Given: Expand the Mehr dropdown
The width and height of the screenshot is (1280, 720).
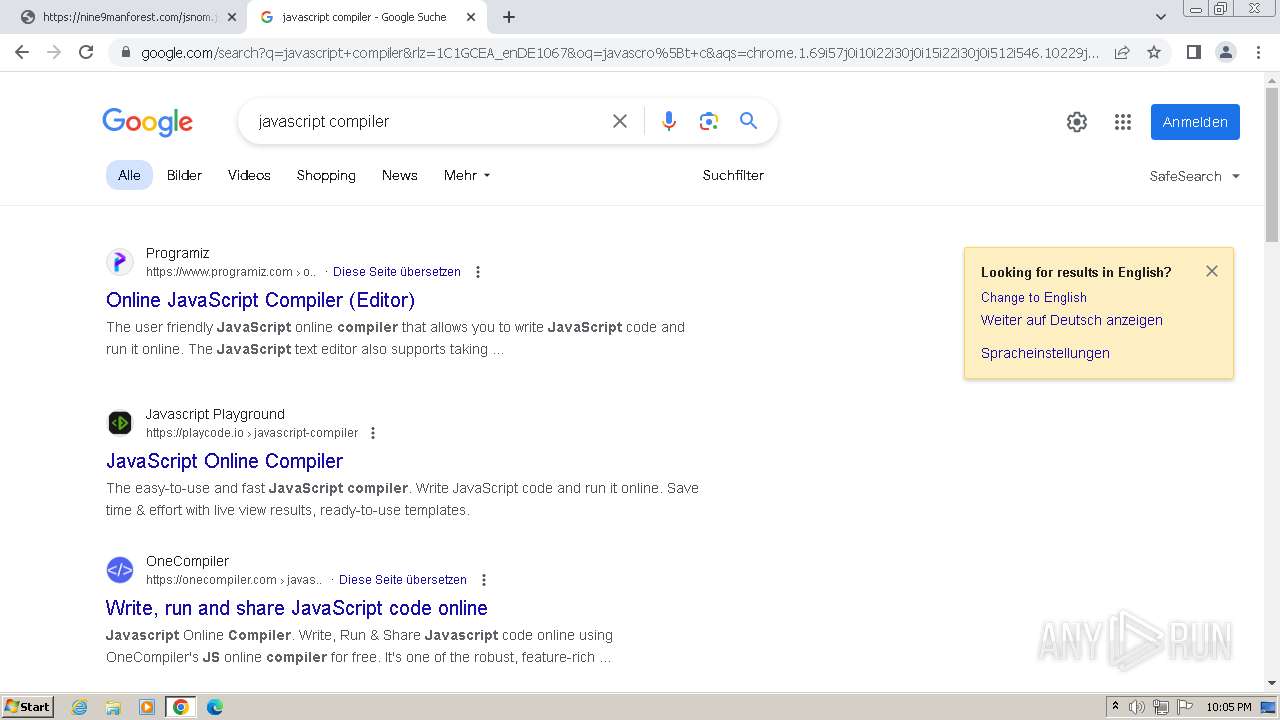Looking at the screenshot, I should pyautogui.click(x=467, y=175).
